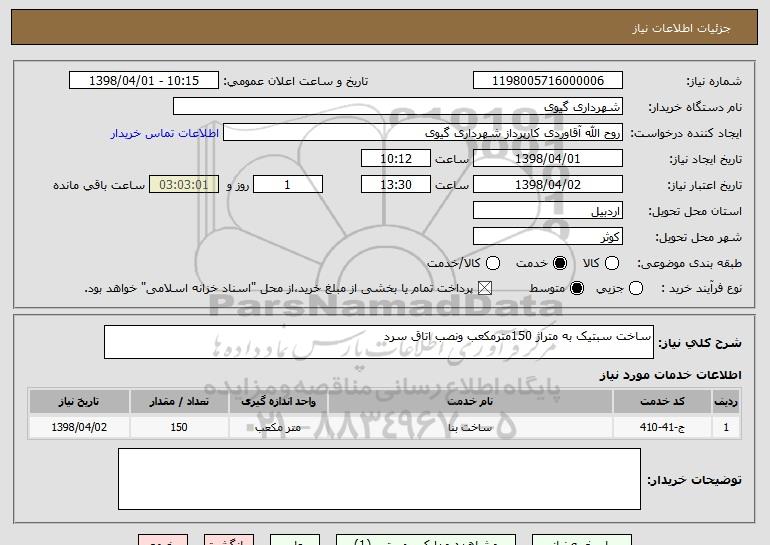Click the request creator name field
The width and height of the screenshot is (770, 545).
click(x=423, y=133)
